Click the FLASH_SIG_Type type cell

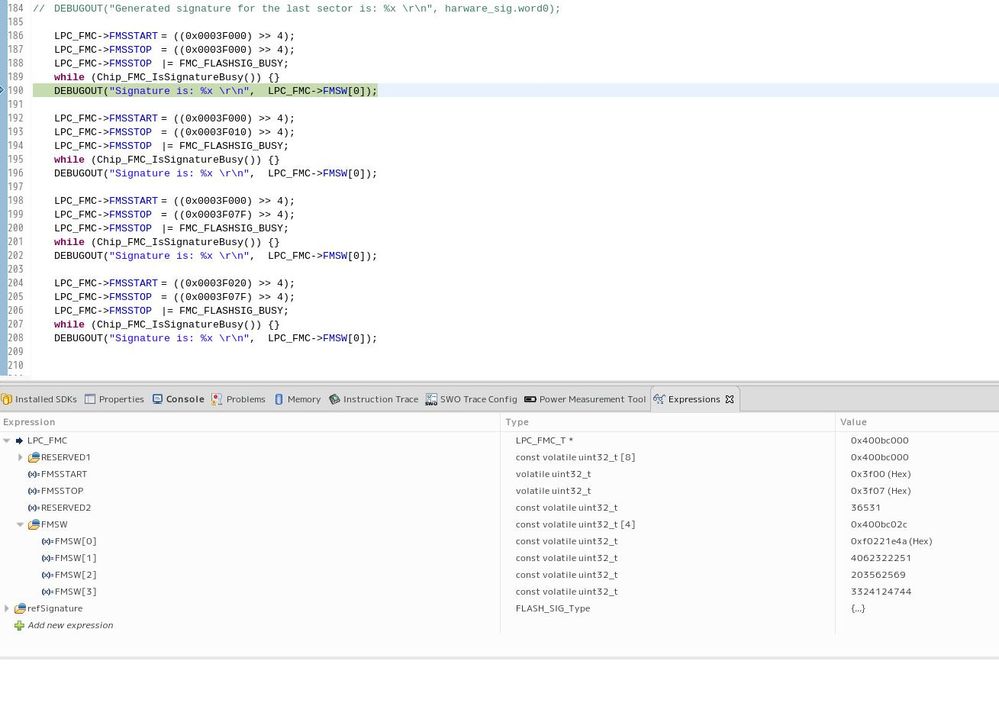pyautogui.click(x=552, y=608)
